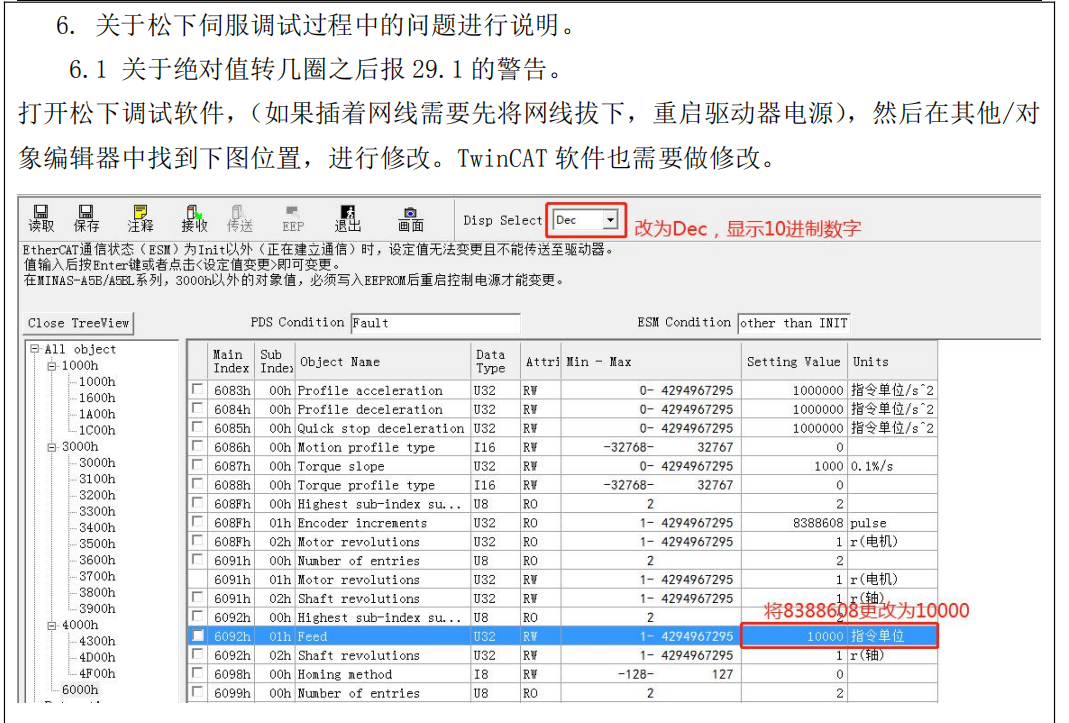Image resolution: width=1069 pixels, height=723 pixels.
Task: Collapse the 3000h tree node
Action: click(51, 447)
